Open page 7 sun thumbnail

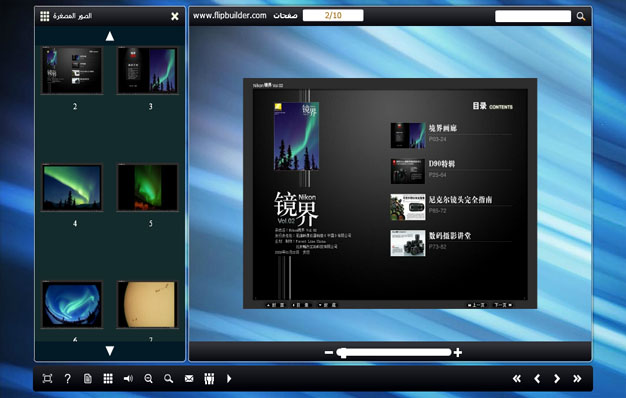point(147,304)
